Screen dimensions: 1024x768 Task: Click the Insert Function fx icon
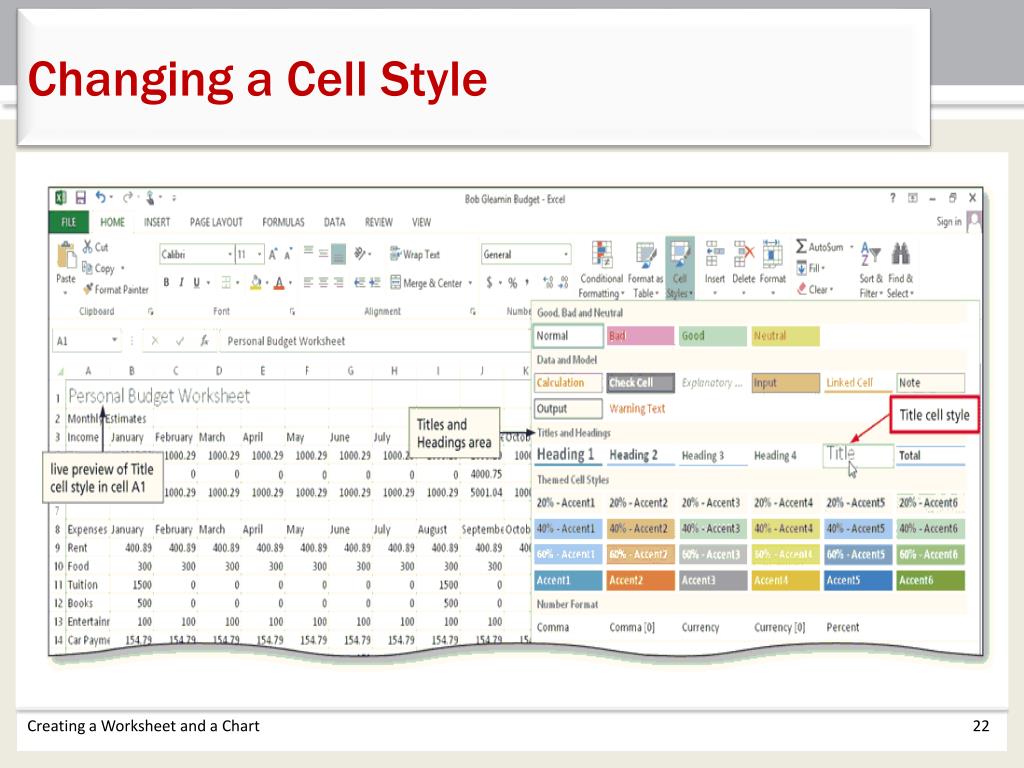point(204,340)
